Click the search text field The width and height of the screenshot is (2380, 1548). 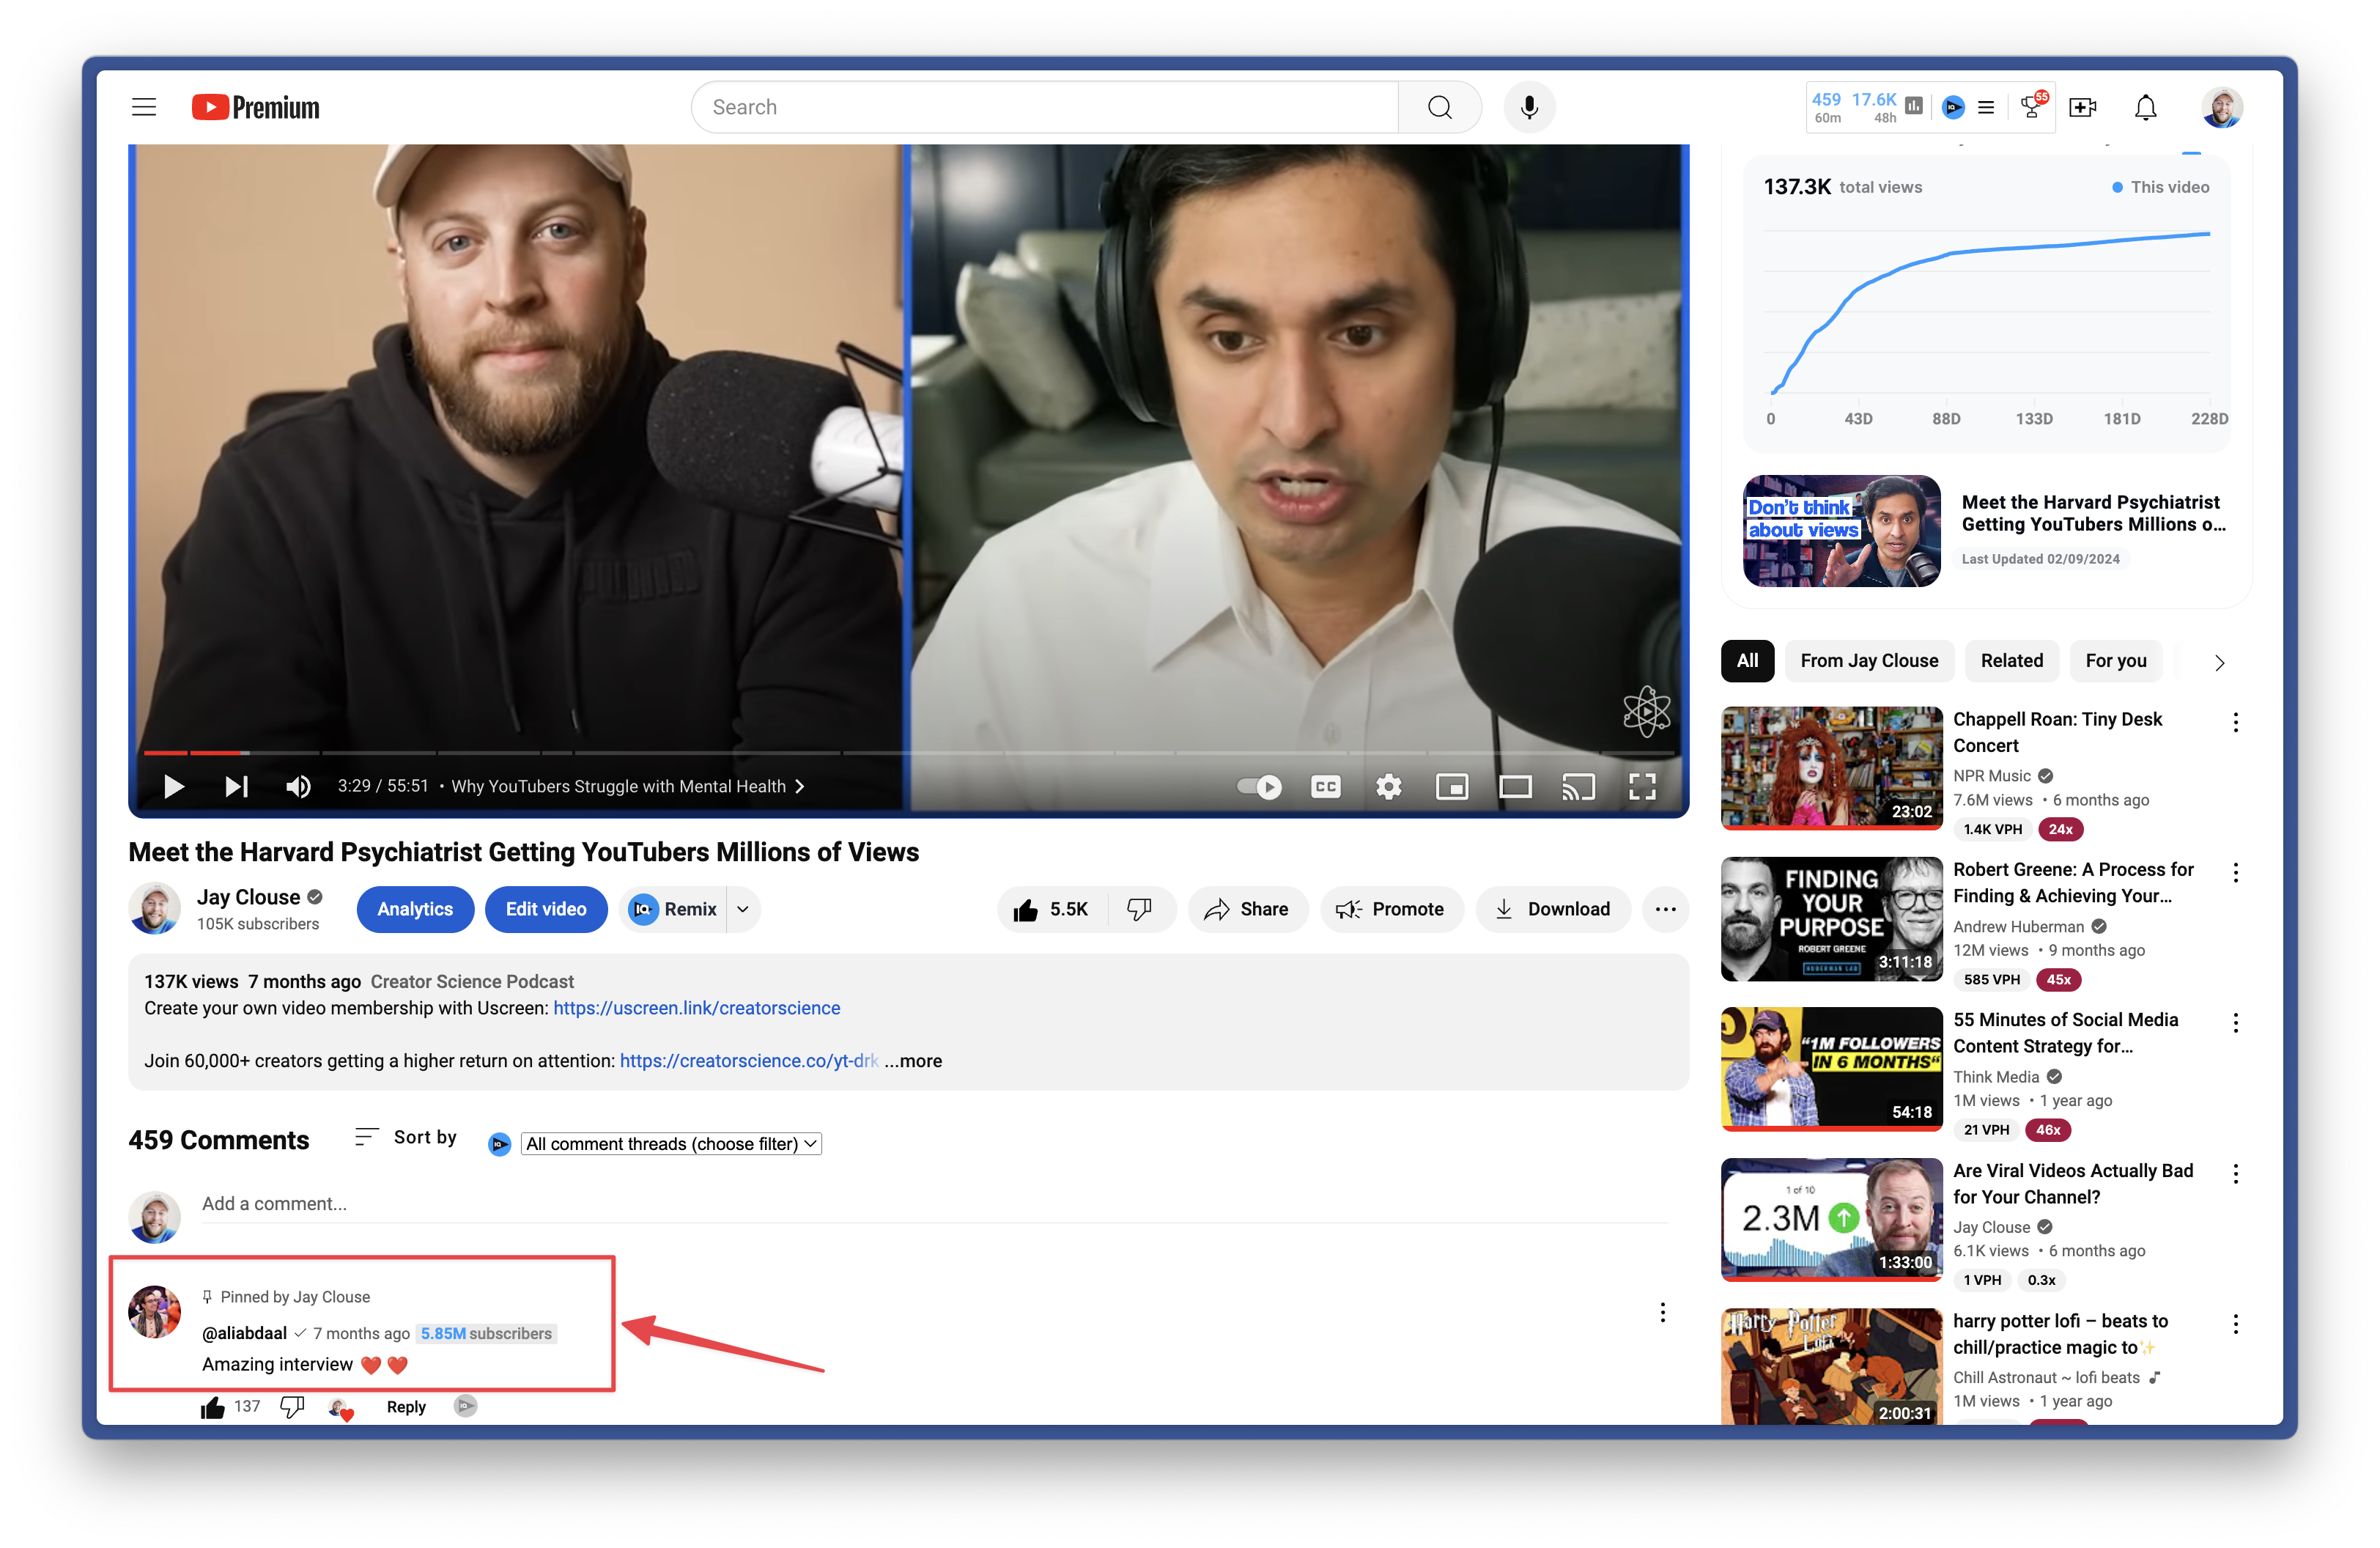[x=1044, y=107]
